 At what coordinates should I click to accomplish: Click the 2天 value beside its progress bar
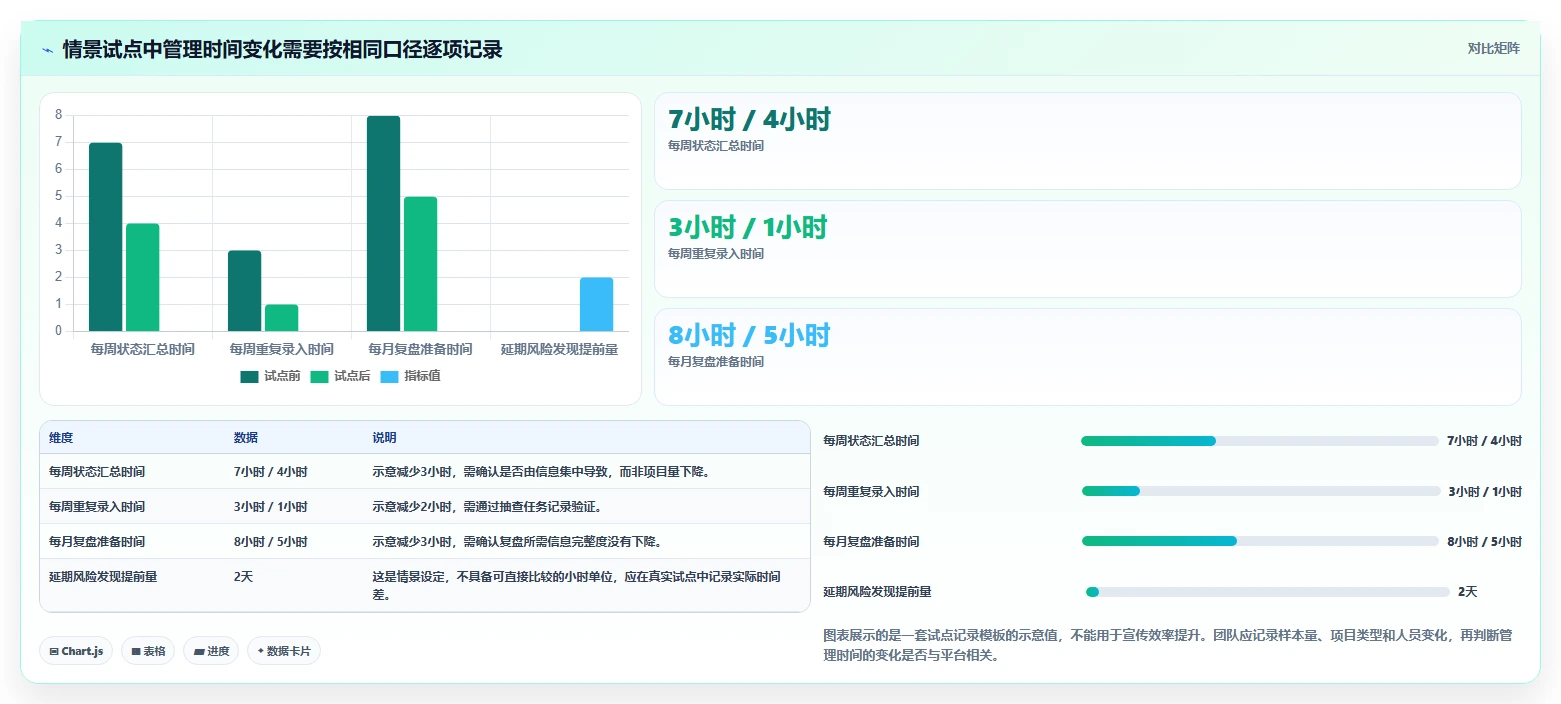click(x=1467, y=592)
